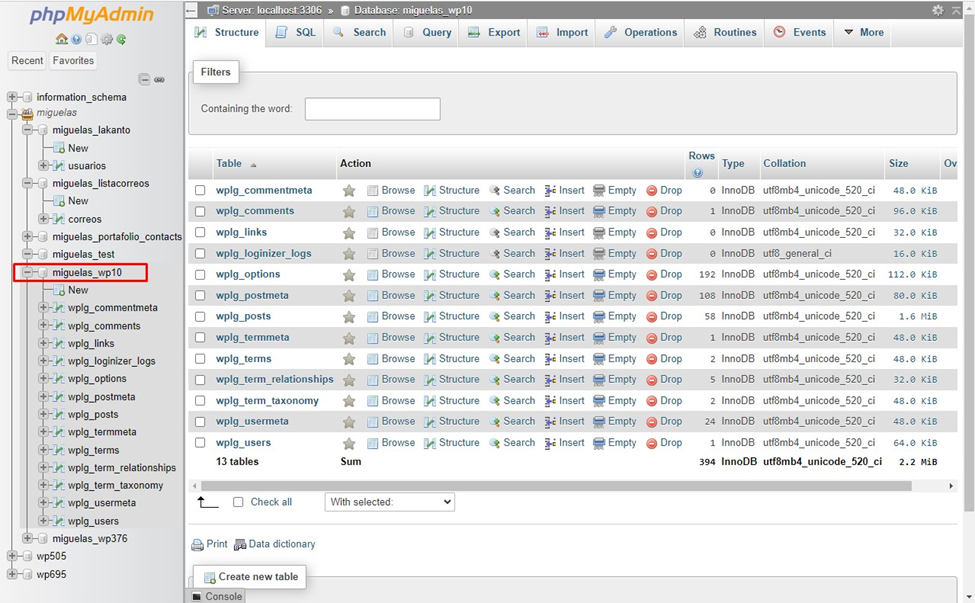
Task: Open navigation panel settings gear icon
Action: [x=107, y=39]
